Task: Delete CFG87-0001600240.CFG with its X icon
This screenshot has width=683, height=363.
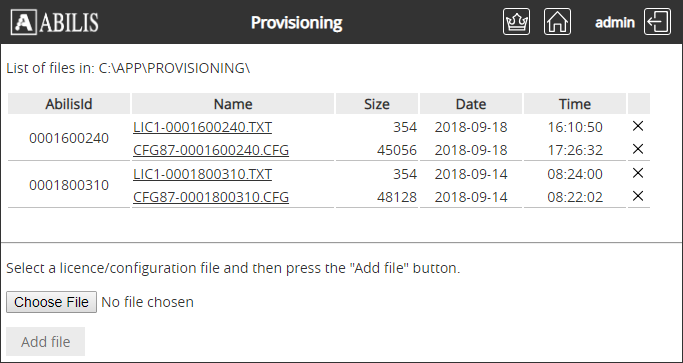Action: [x=638, y=149]
